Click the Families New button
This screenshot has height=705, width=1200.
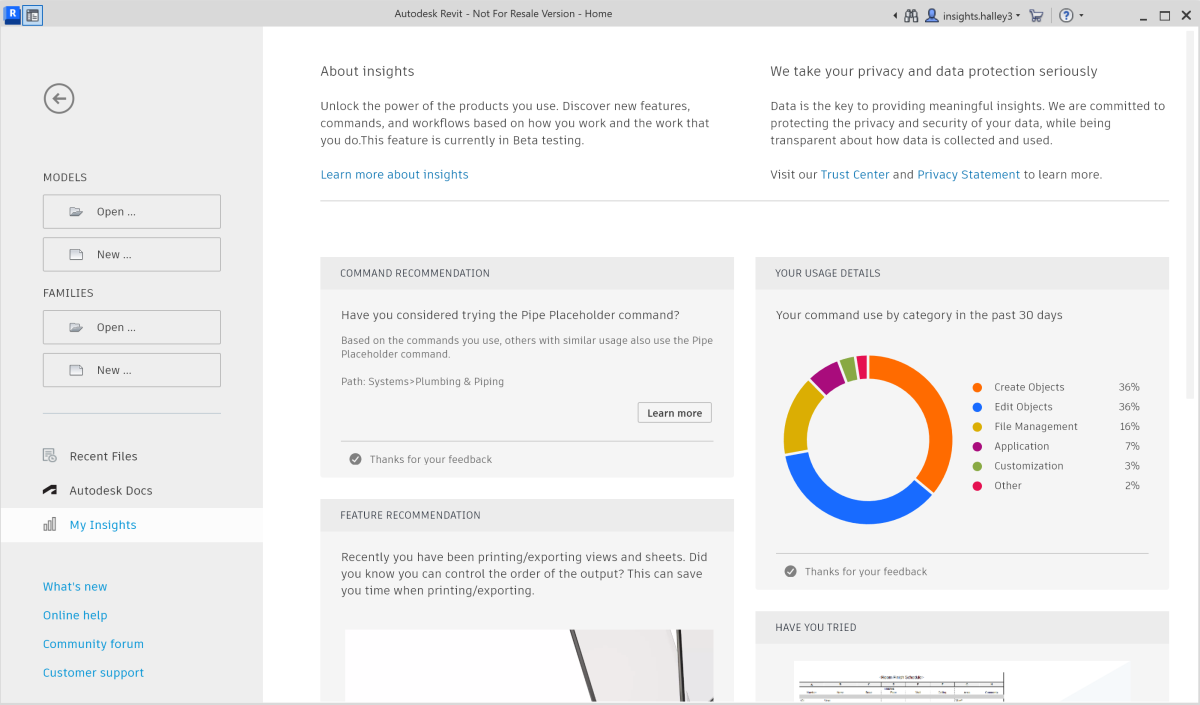[x=132, y=370]
